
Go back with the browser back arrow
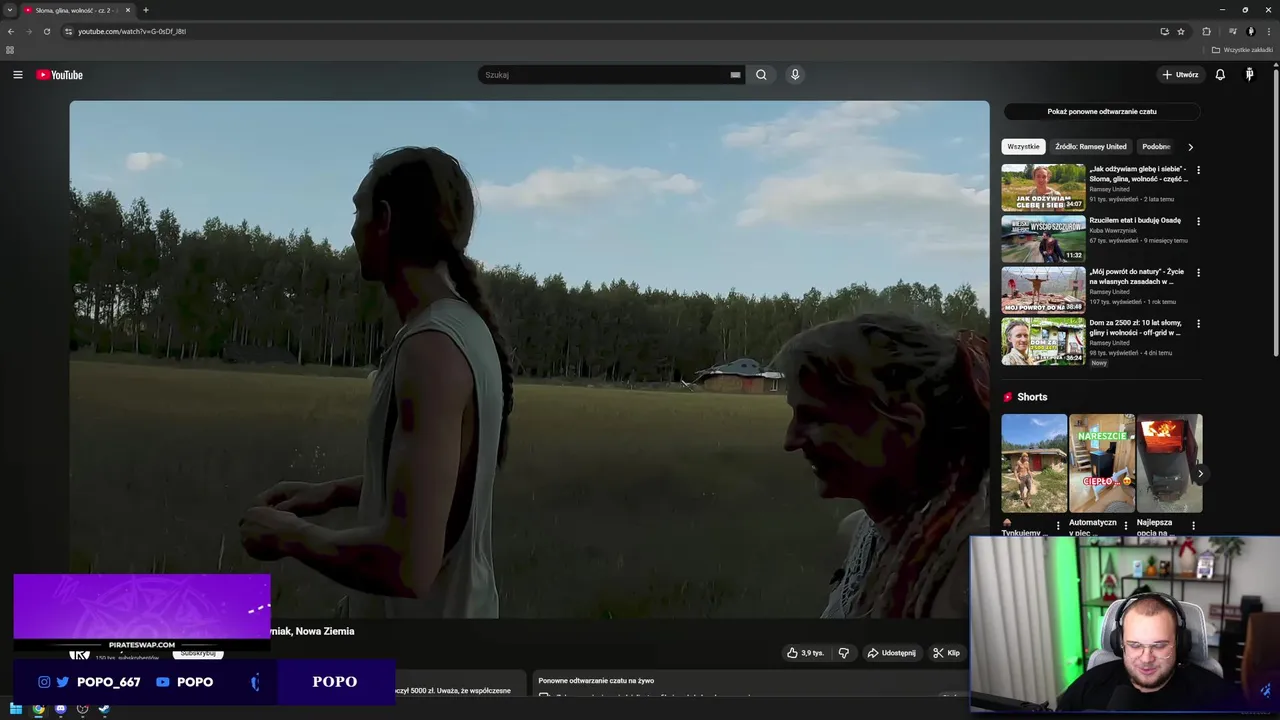(x=11, y=31)
